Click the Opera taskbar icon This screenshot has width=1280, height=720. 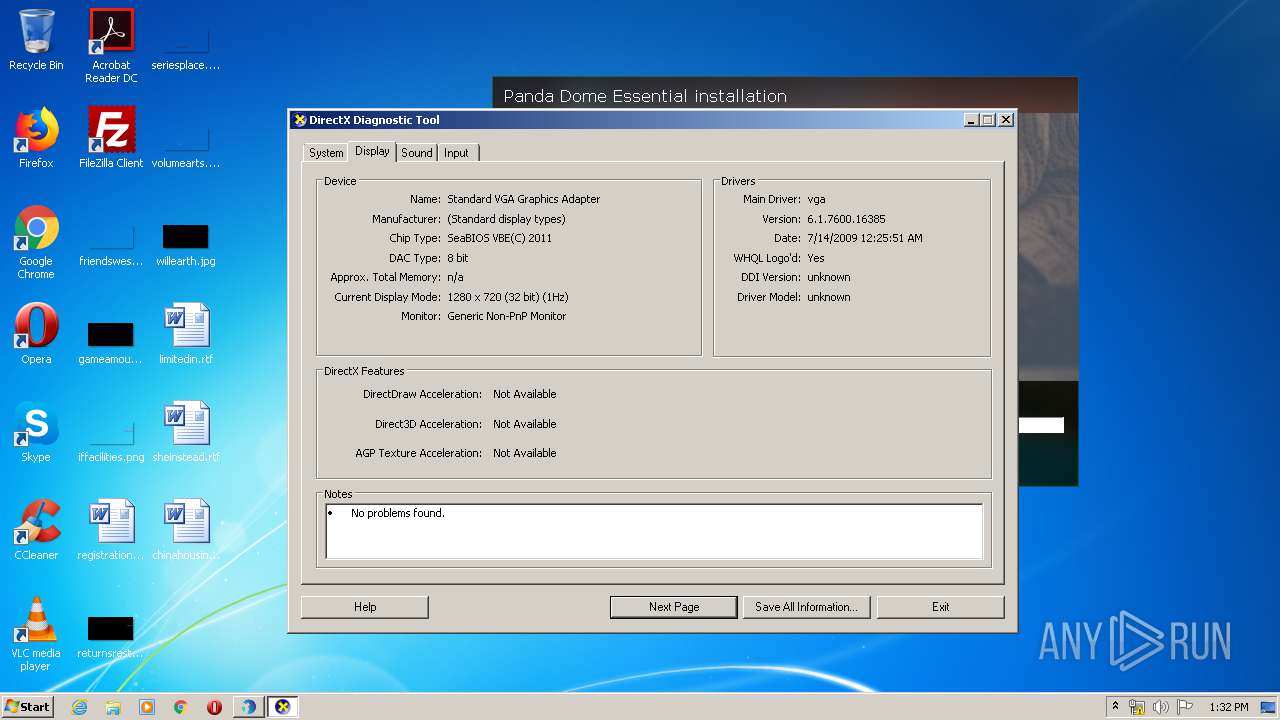[214, 707]
